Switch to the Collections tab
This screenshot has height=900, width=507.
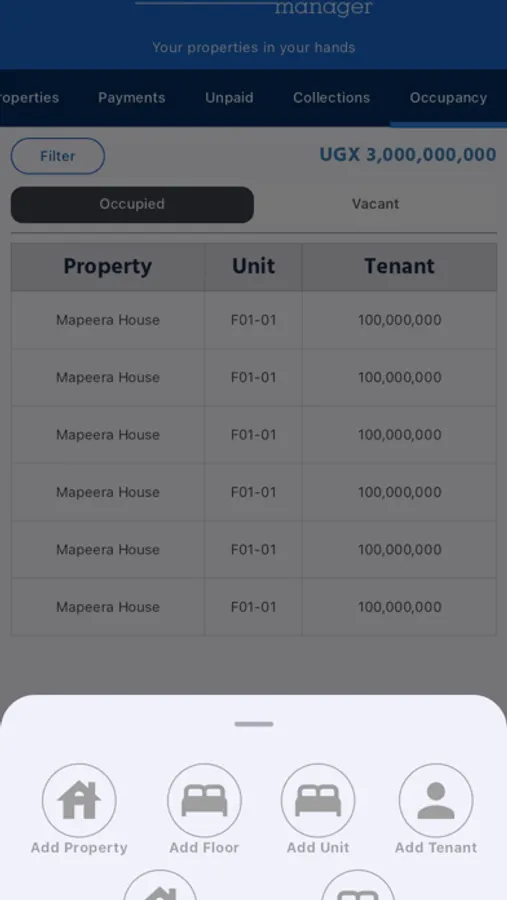(x=331, y=98)
